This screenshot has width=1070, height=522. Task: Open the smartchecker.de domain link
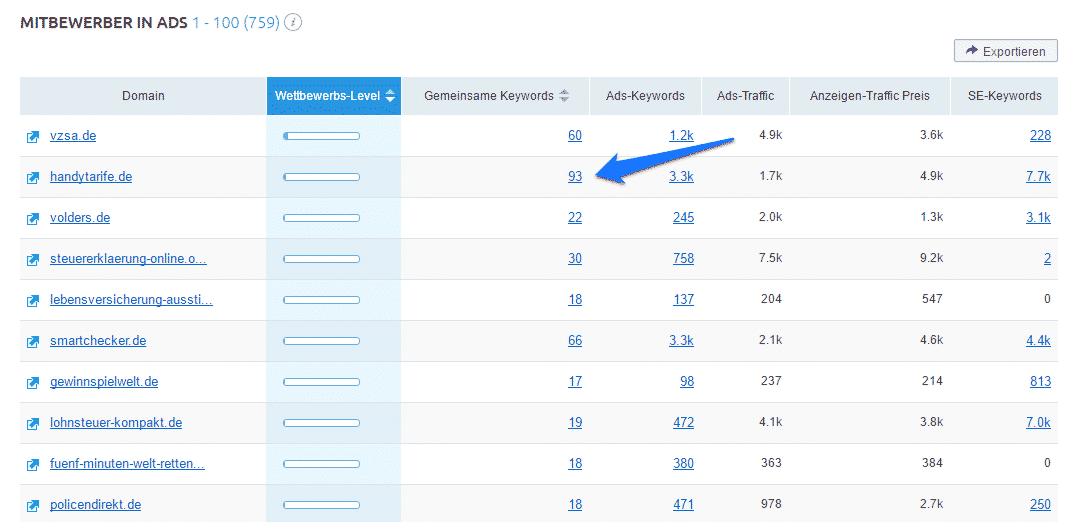98,340
